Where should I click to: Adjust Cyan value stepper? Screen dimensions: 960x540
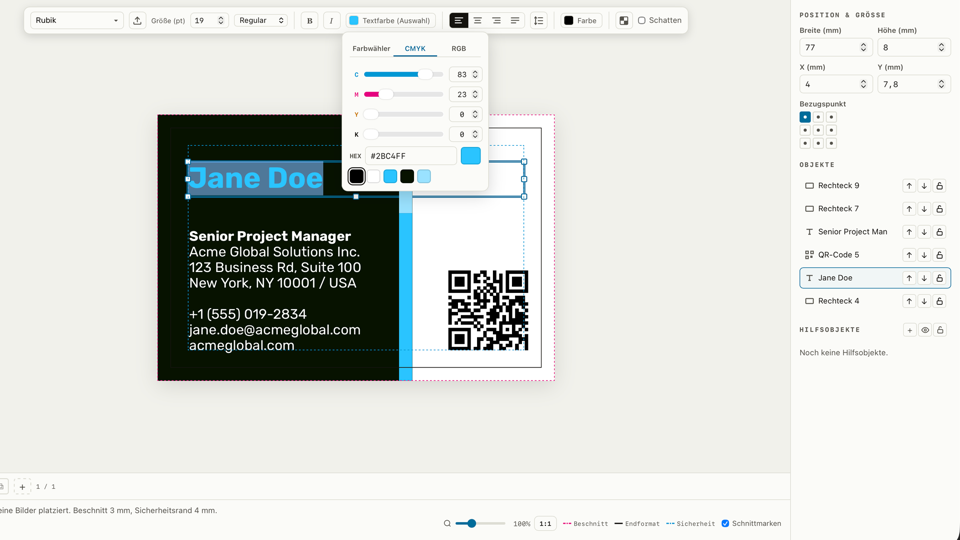(475, 74)
